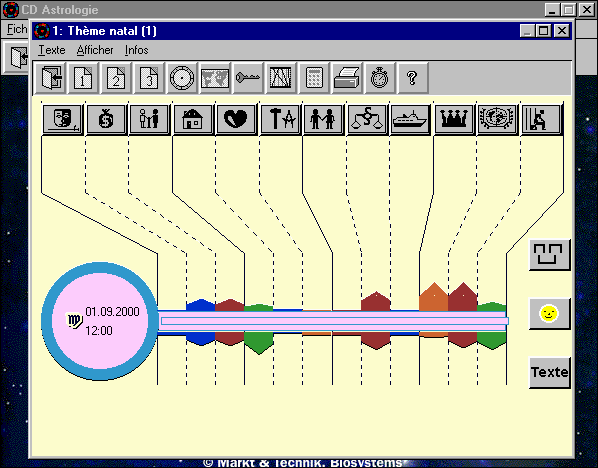This screenshot has width=598, height=468.
Task: Open the Infos menu
Action: pos(137,50)
